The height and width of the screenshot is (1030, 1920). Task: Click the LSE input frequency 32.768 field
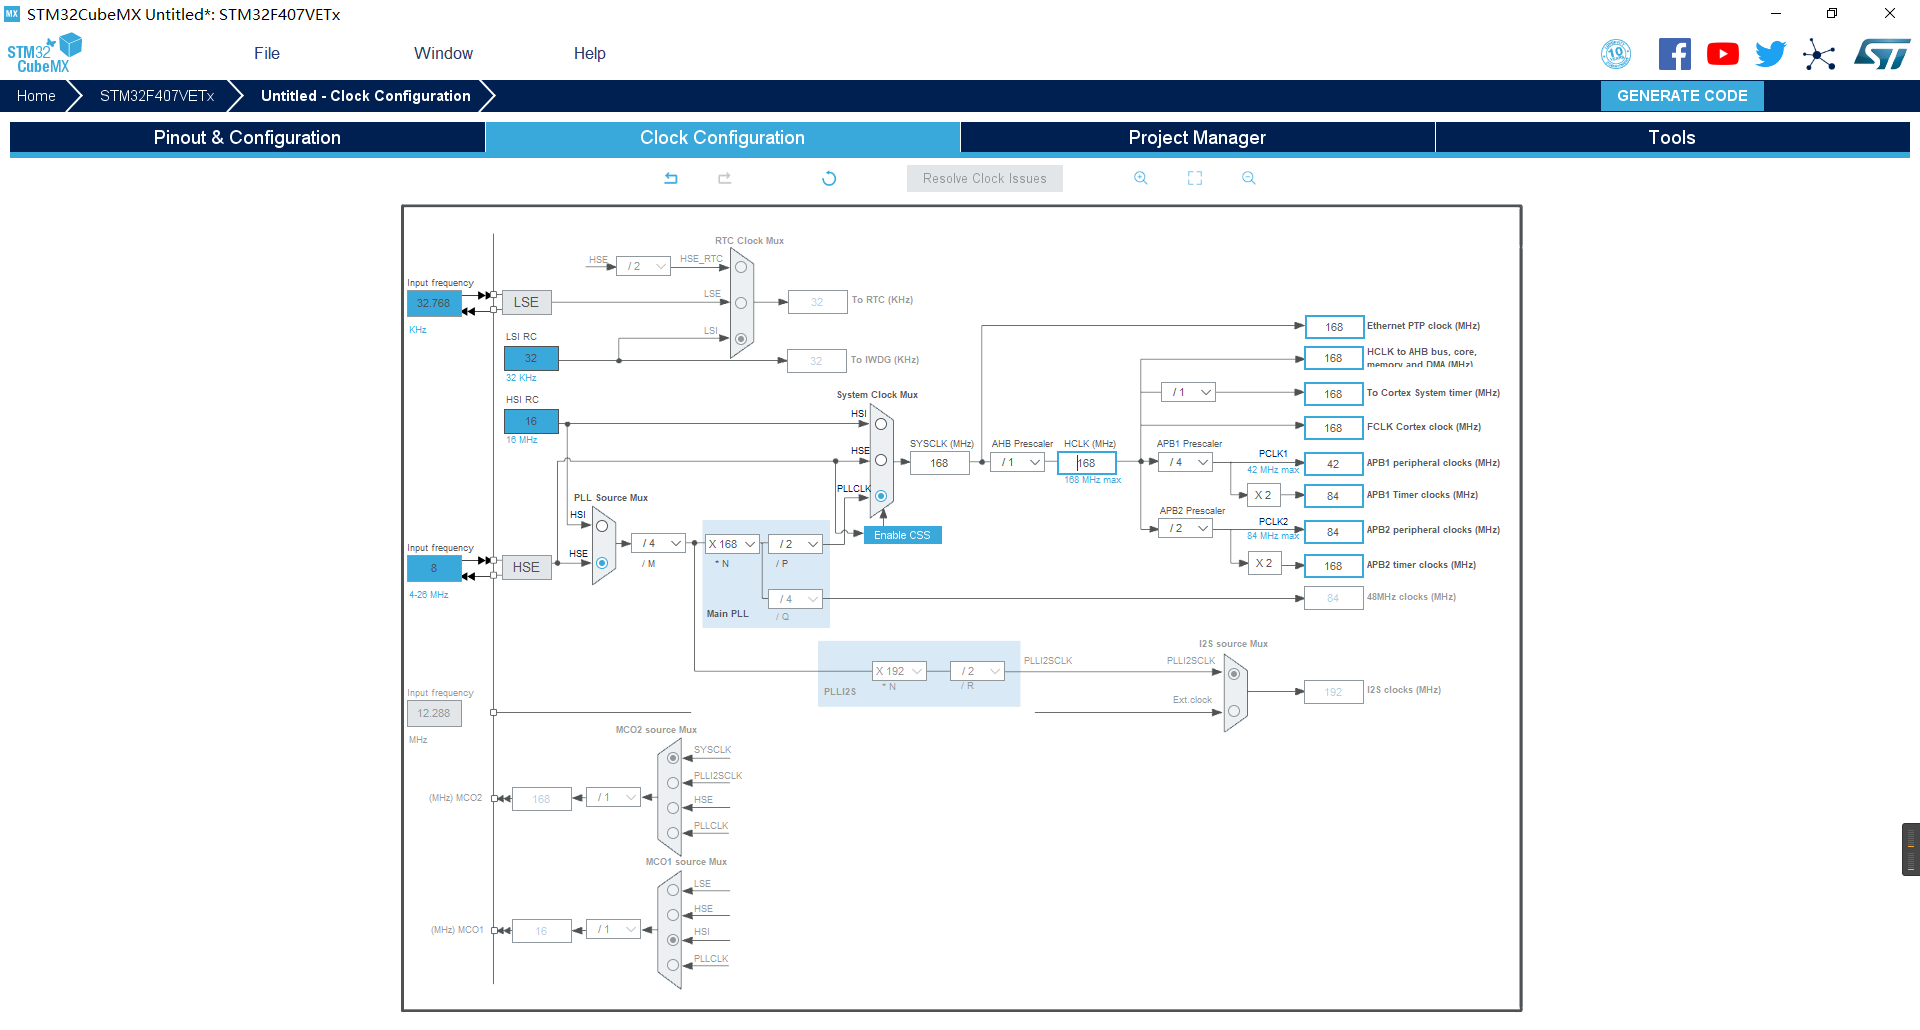(434, 303)
